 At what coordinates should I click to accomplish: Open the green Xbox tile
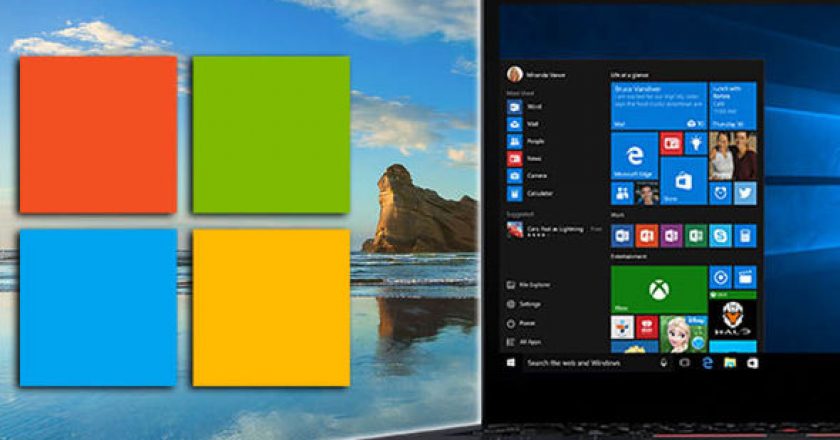coord(659,289)
